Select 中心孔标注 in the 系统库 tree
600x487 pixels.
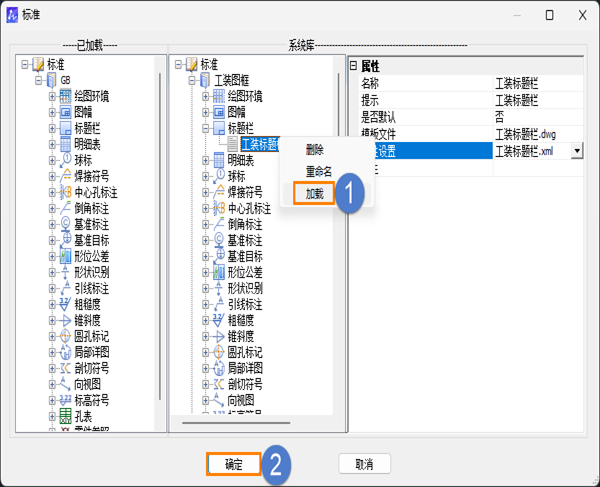pyautogui.click(x=249, y=208)
